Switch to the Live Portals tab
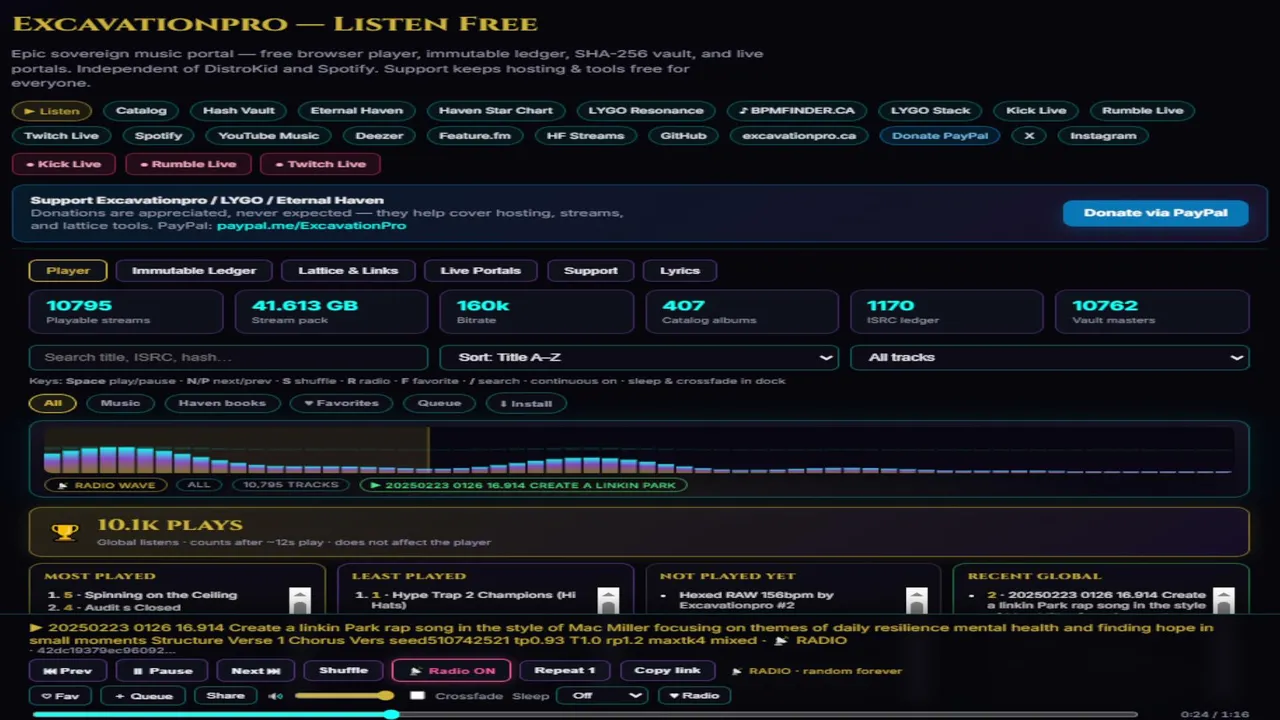Viewport: 1280px width, 720px height. [x=481, y=270]
